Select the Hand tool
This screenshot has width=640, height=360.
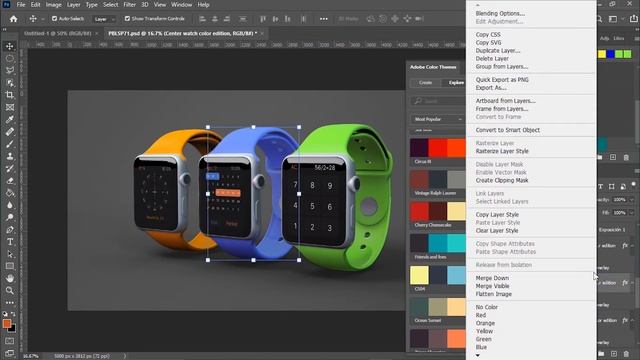pos(10,278)
